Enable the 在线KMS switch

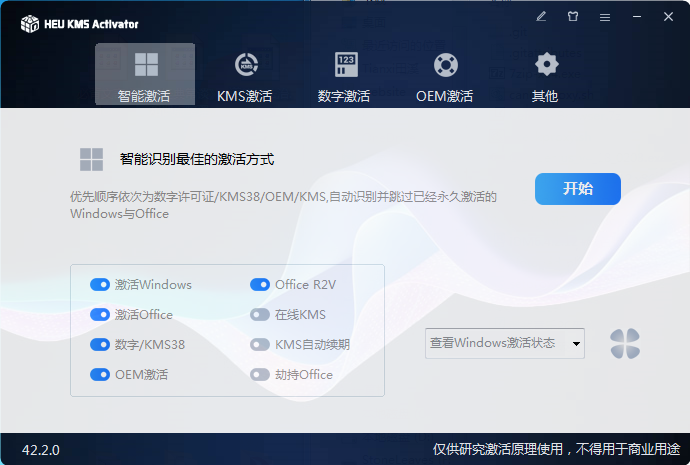(260, 315)
